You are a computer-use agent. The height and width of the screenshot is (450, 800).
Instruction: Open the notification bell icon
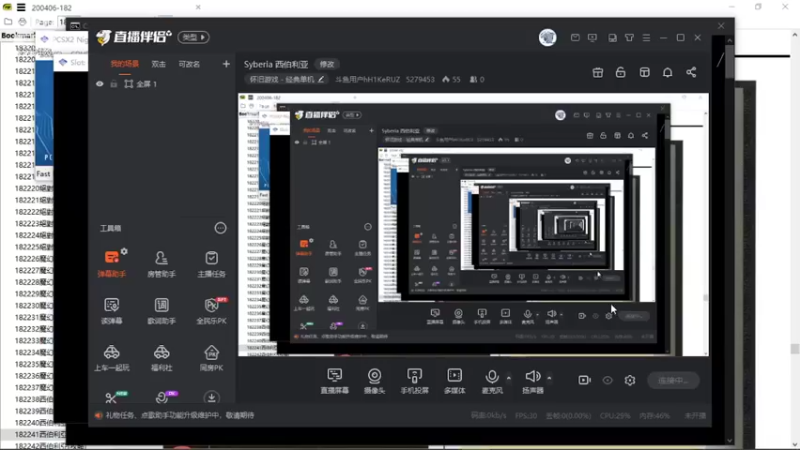click(x=667, y=72)
